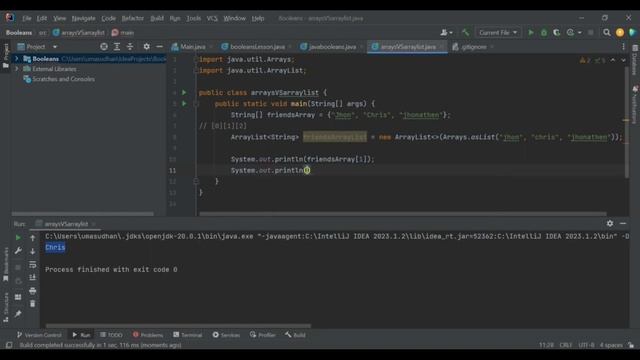The height and width of the screenshot is (360, 640).
Task: Print the console output
Action: click(x=33, y=291)
